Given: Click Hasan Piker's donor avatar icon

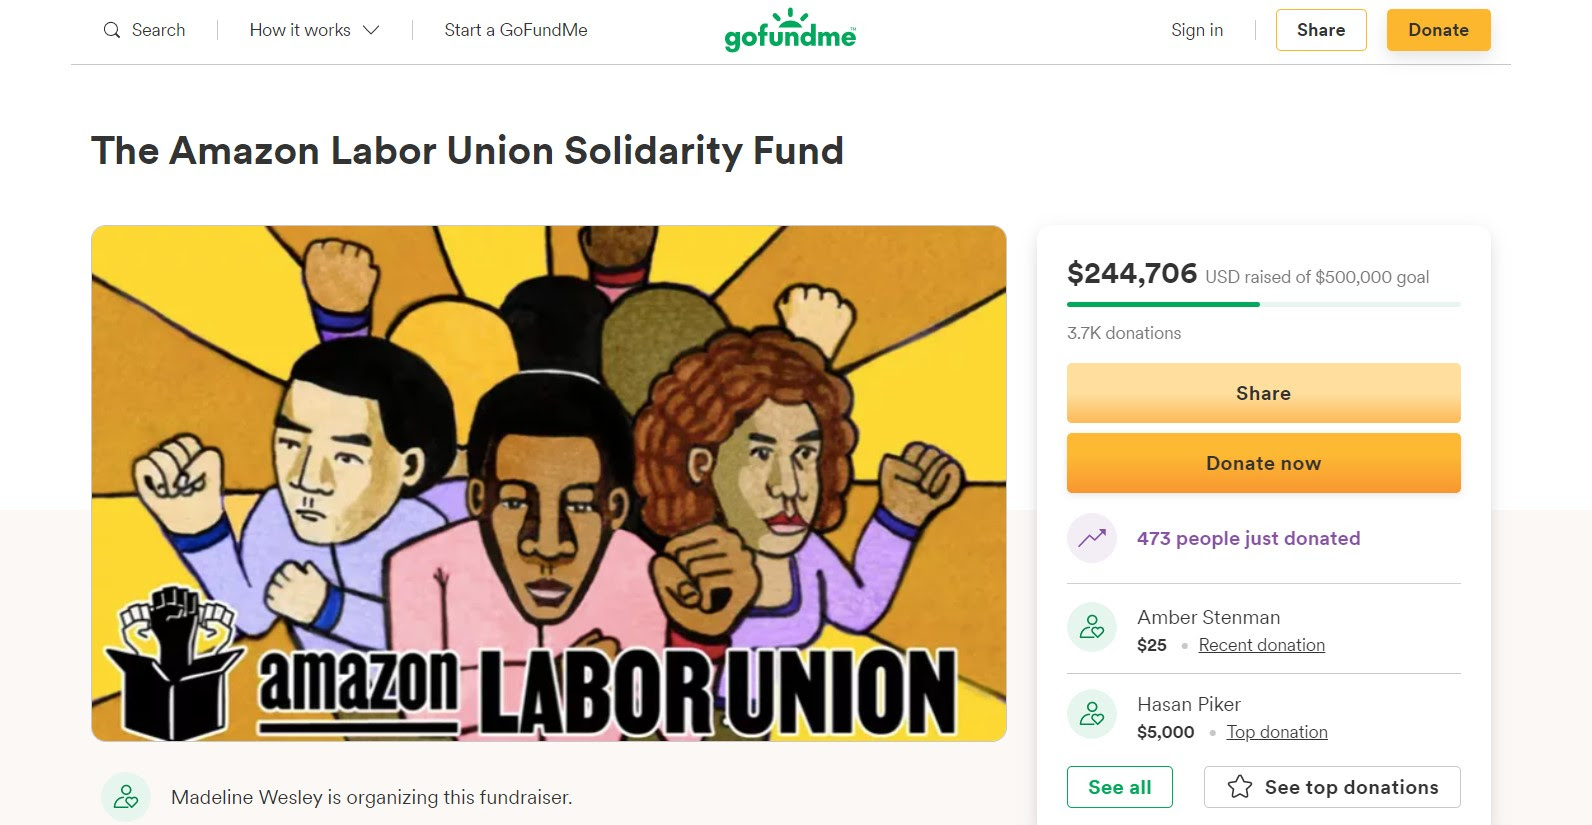Looking at the screenshot, I should point(1092,714).
